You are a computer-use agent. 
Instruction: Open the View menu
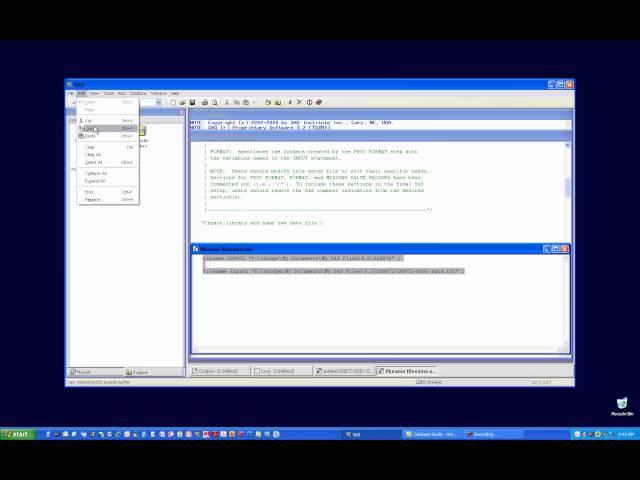tap(94, 93)
